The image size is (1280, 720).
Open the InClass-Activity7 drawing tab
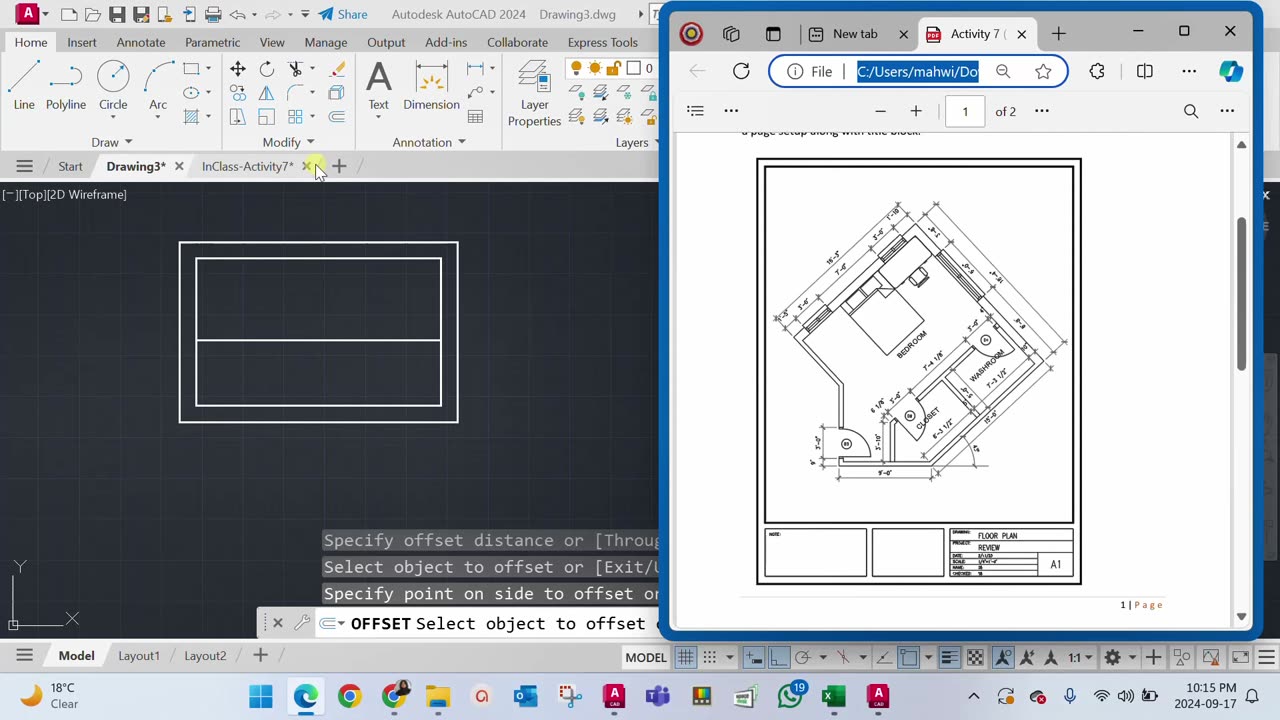click(247, 166)
